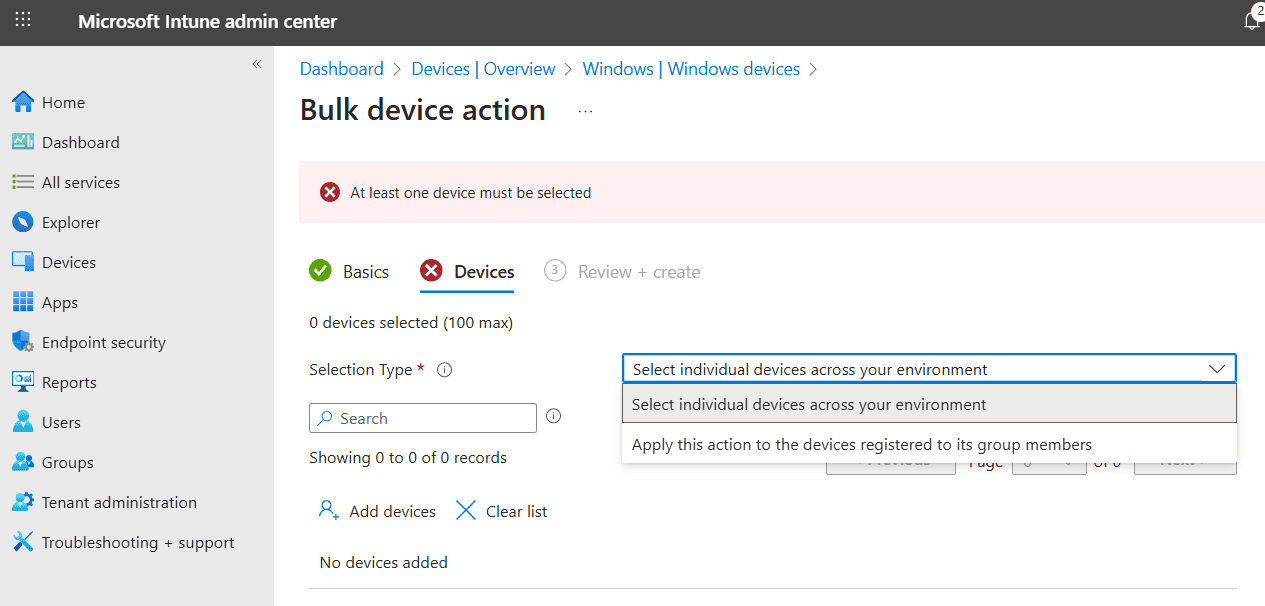Go to Home in sidebar
The image size is (1265, 606).
point(63,102)
